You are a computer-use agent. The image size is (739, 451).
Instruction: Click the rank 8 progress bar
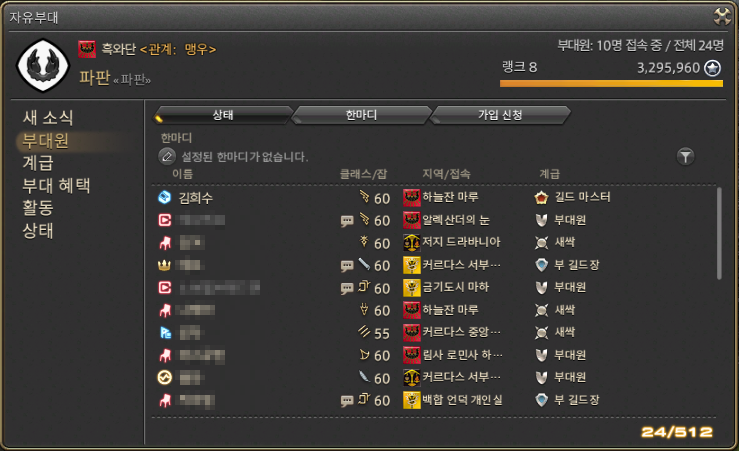pos(611,83)
